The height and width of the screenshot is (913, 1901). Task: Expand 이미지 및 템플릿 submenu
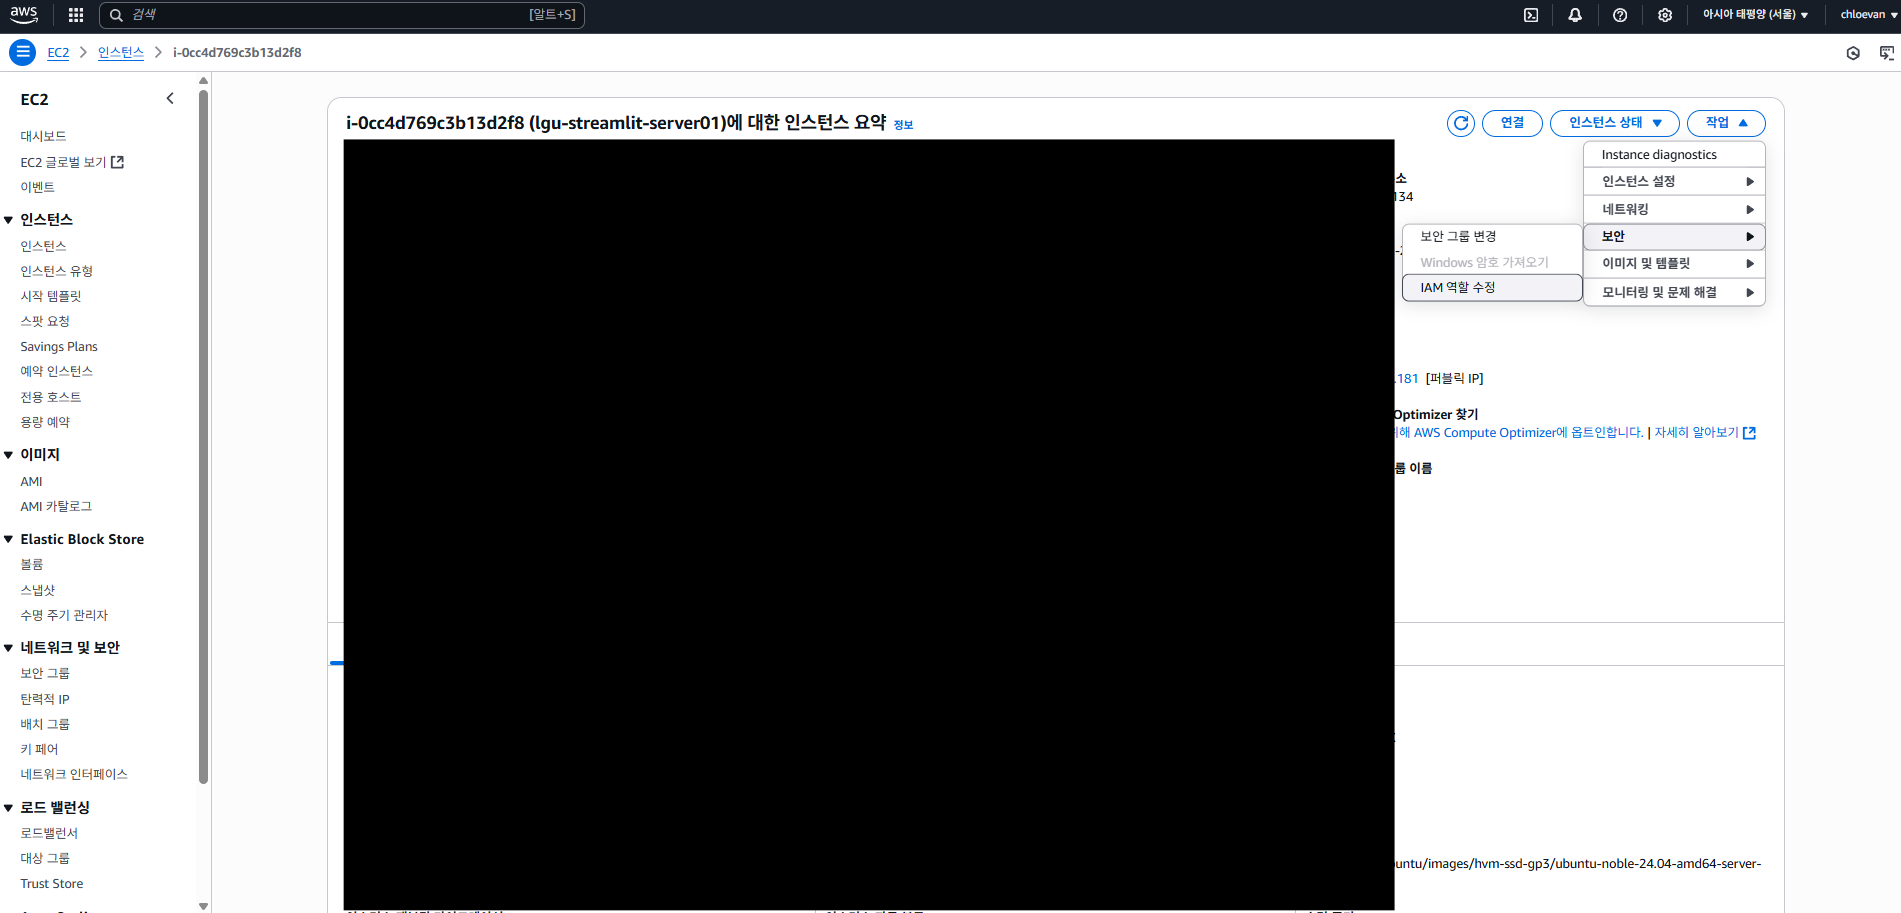point(1675,264)
